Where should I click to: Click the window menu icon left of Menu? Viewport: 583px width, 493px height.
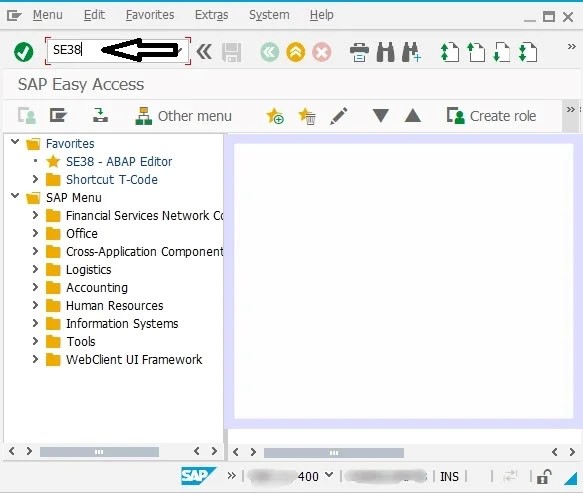(x=14, y=16)
